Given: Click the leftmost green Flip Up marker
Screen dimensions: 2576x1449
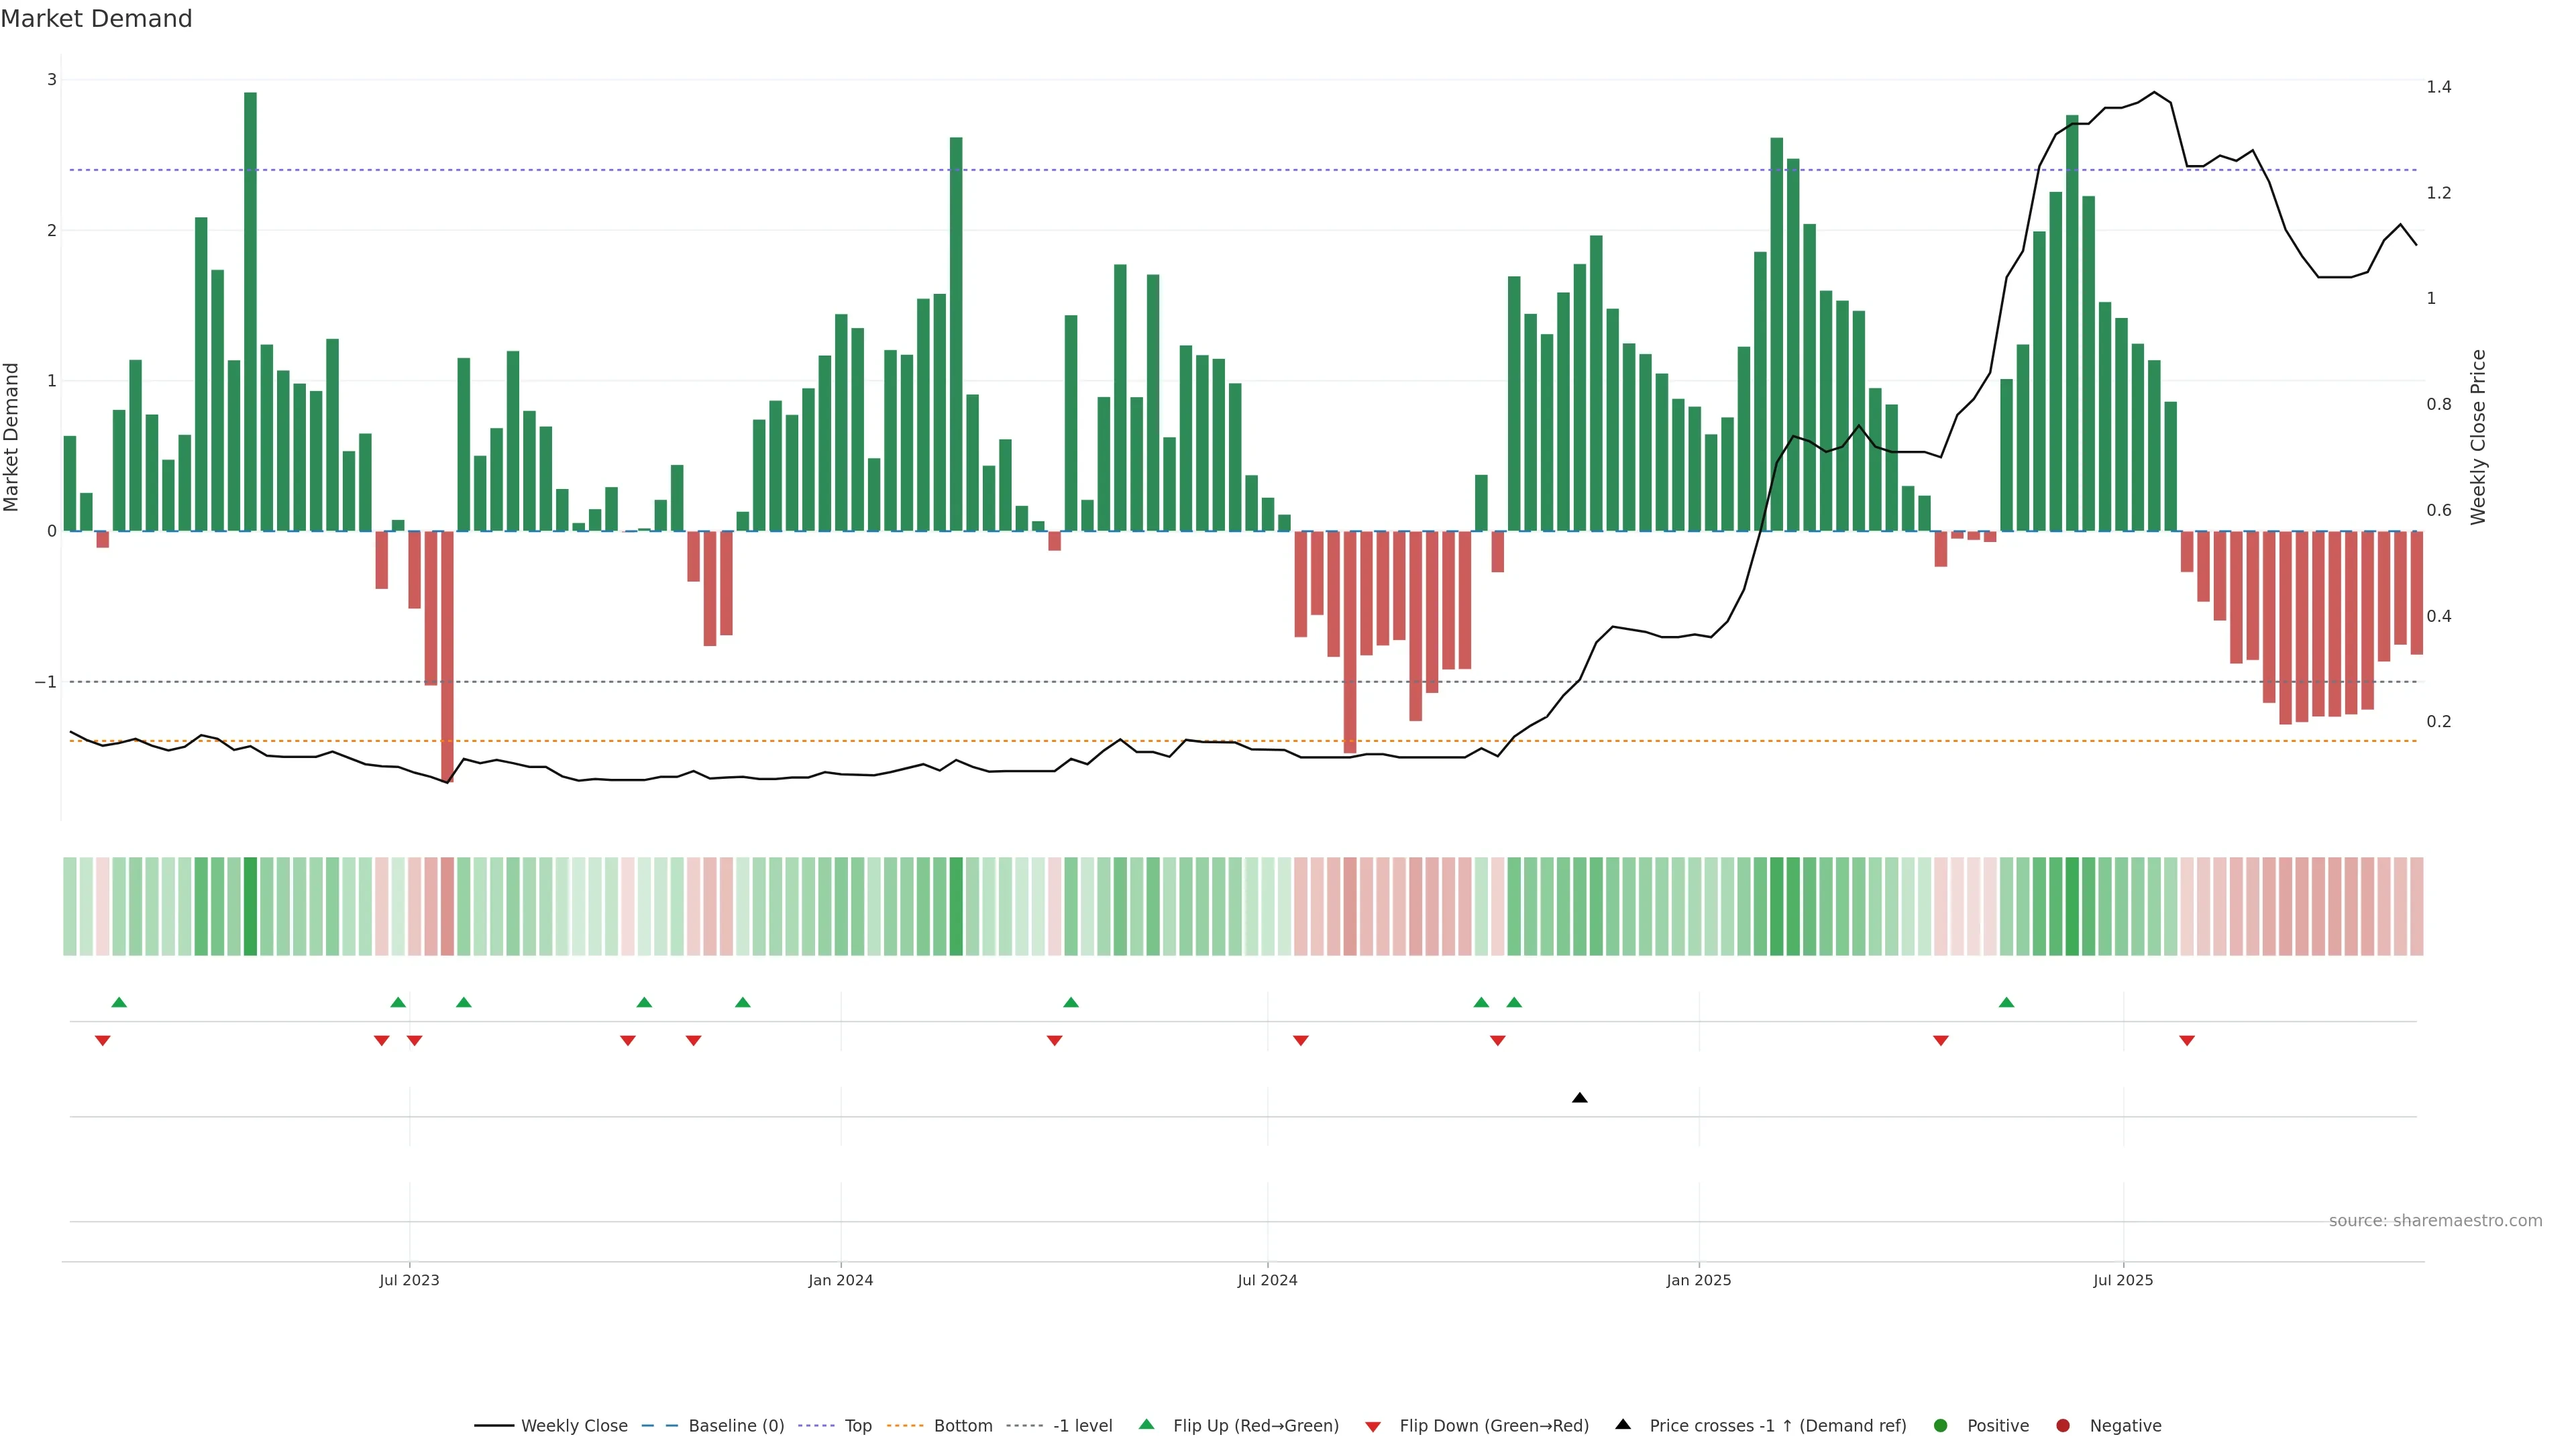Looking at the screenshot, I should click(119, 1002).
